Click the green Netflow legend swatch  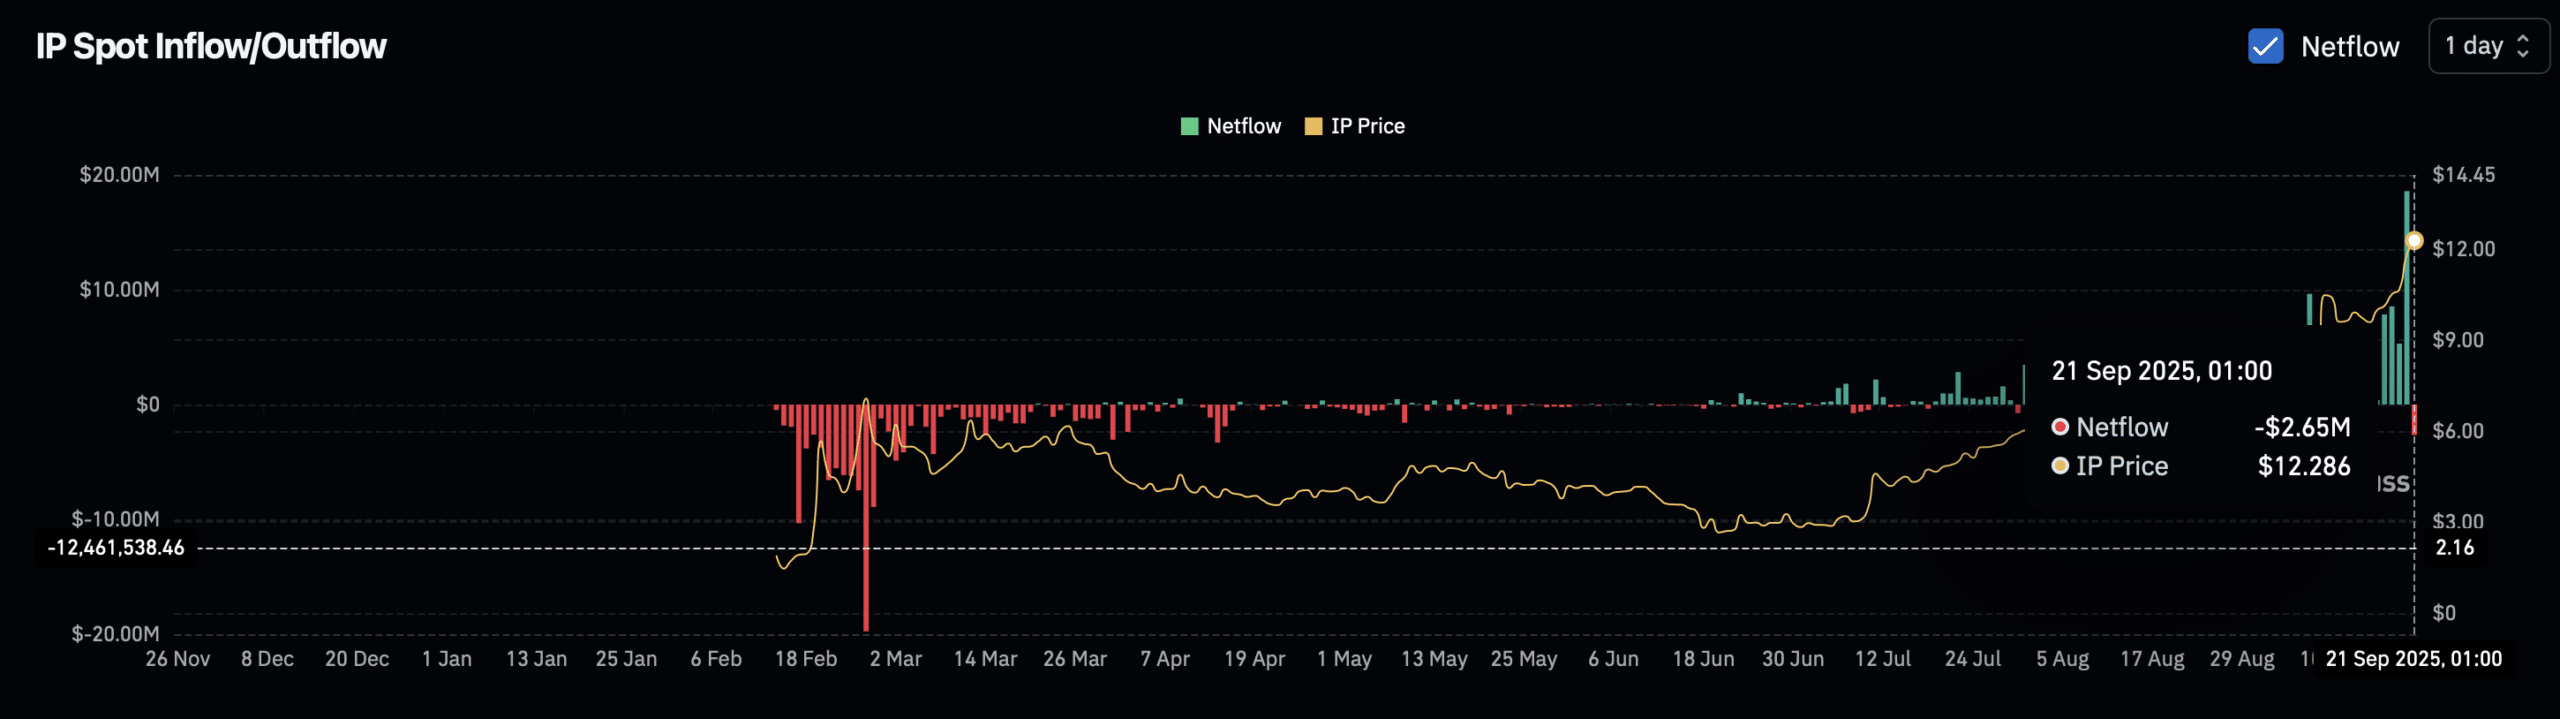(x=1189, y=126)
